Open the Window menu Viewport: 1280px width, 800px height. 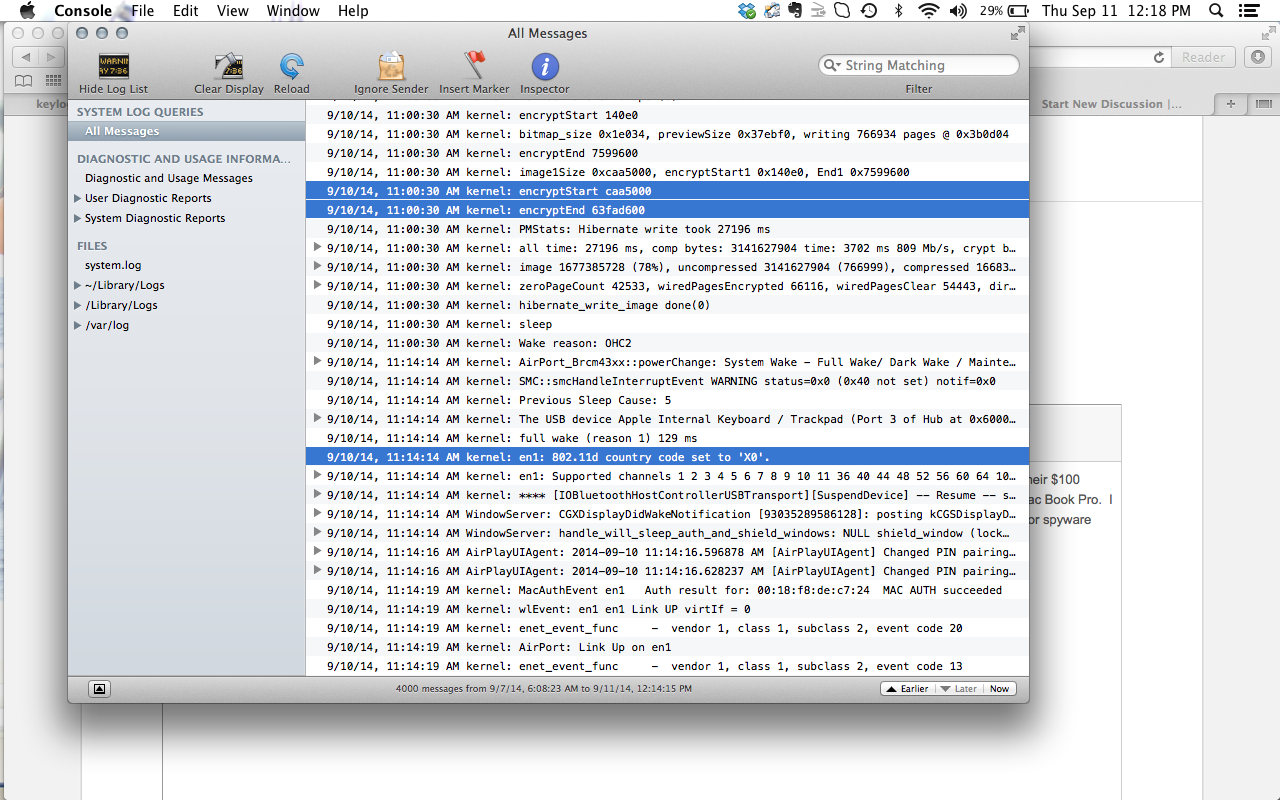click(293, 11)
